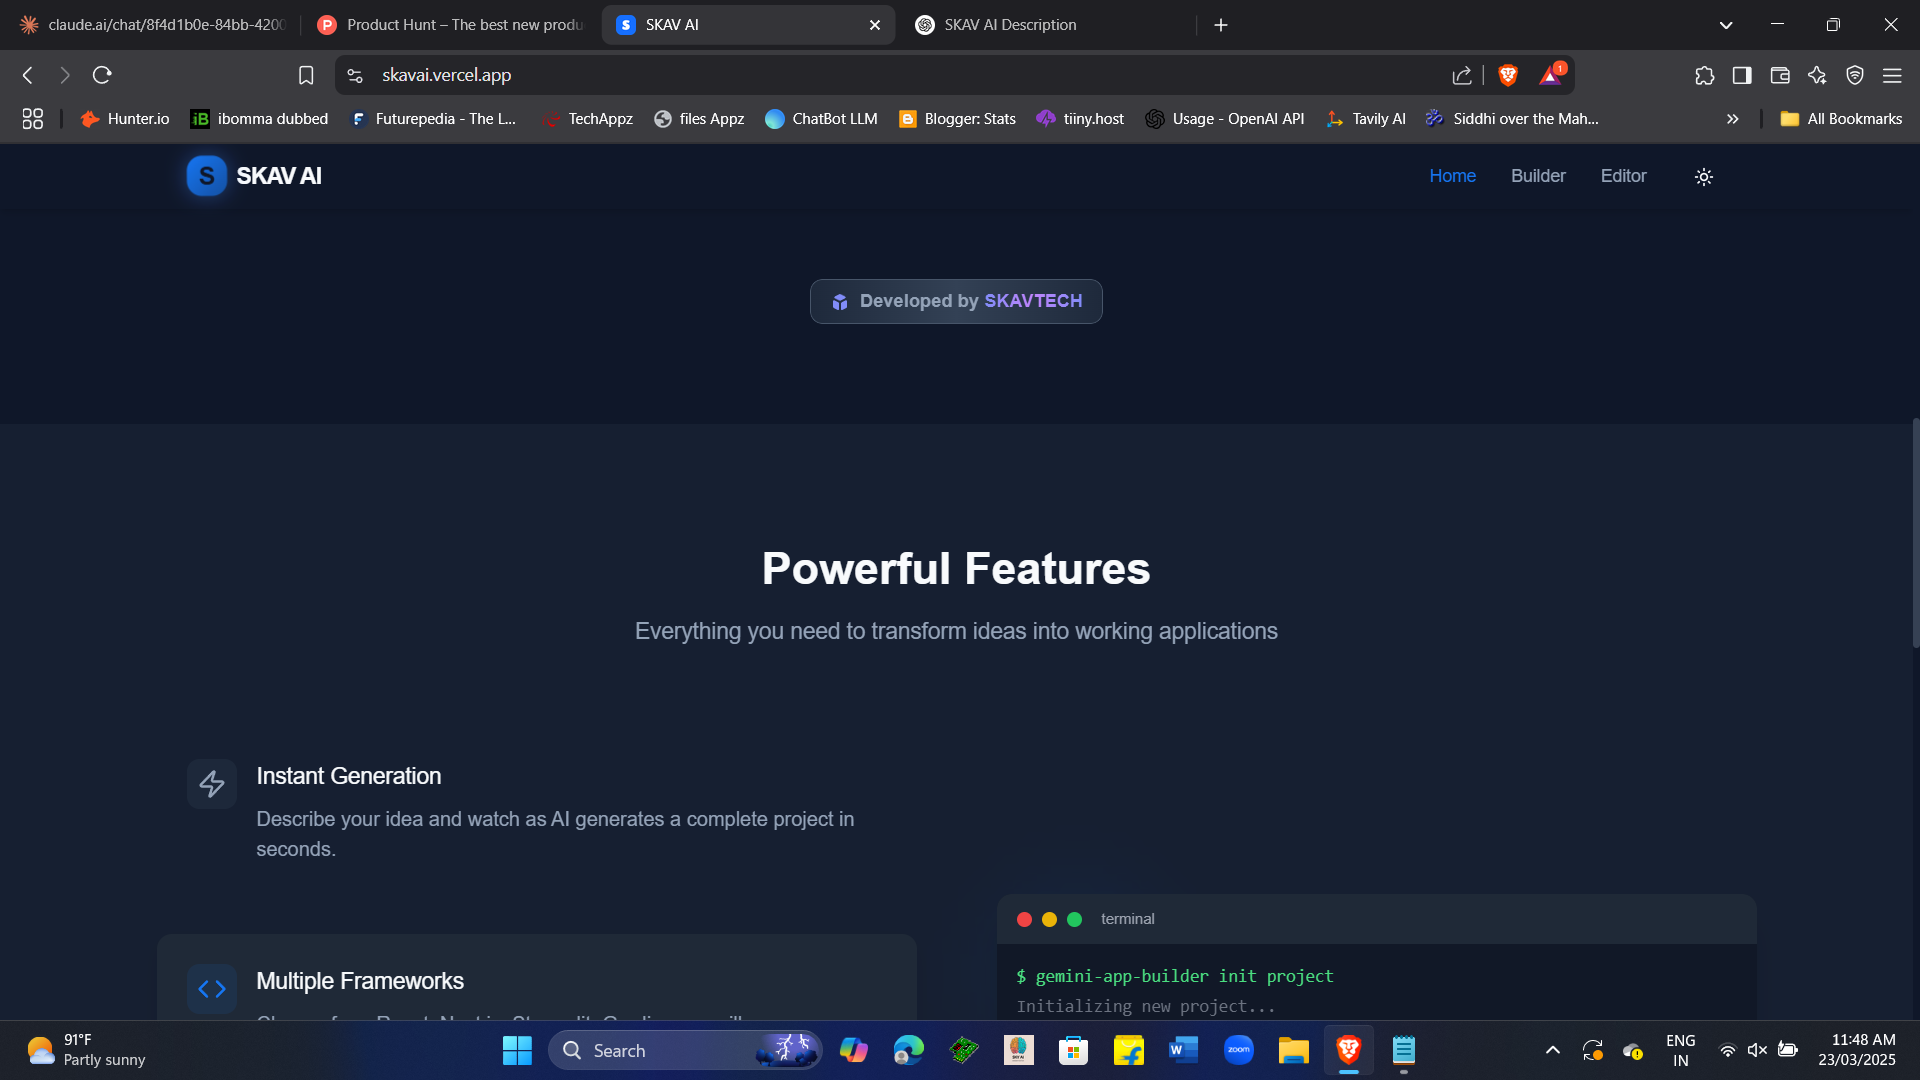Show hidden system tray icons
This screenshot has width=1920, height=1080.
[1552, 1051]
